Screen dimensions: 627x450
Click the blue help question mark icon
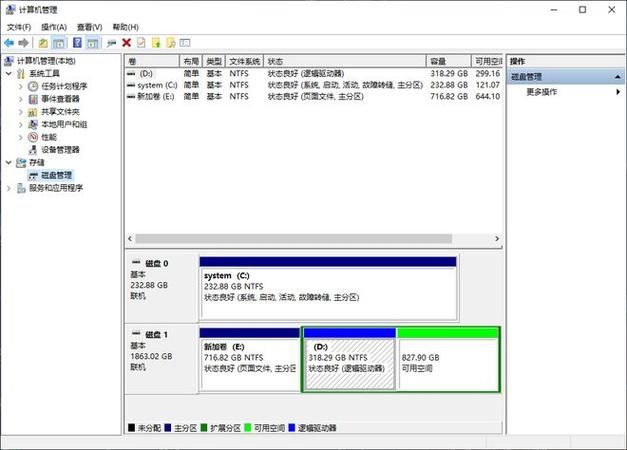(x=77, y=43)
